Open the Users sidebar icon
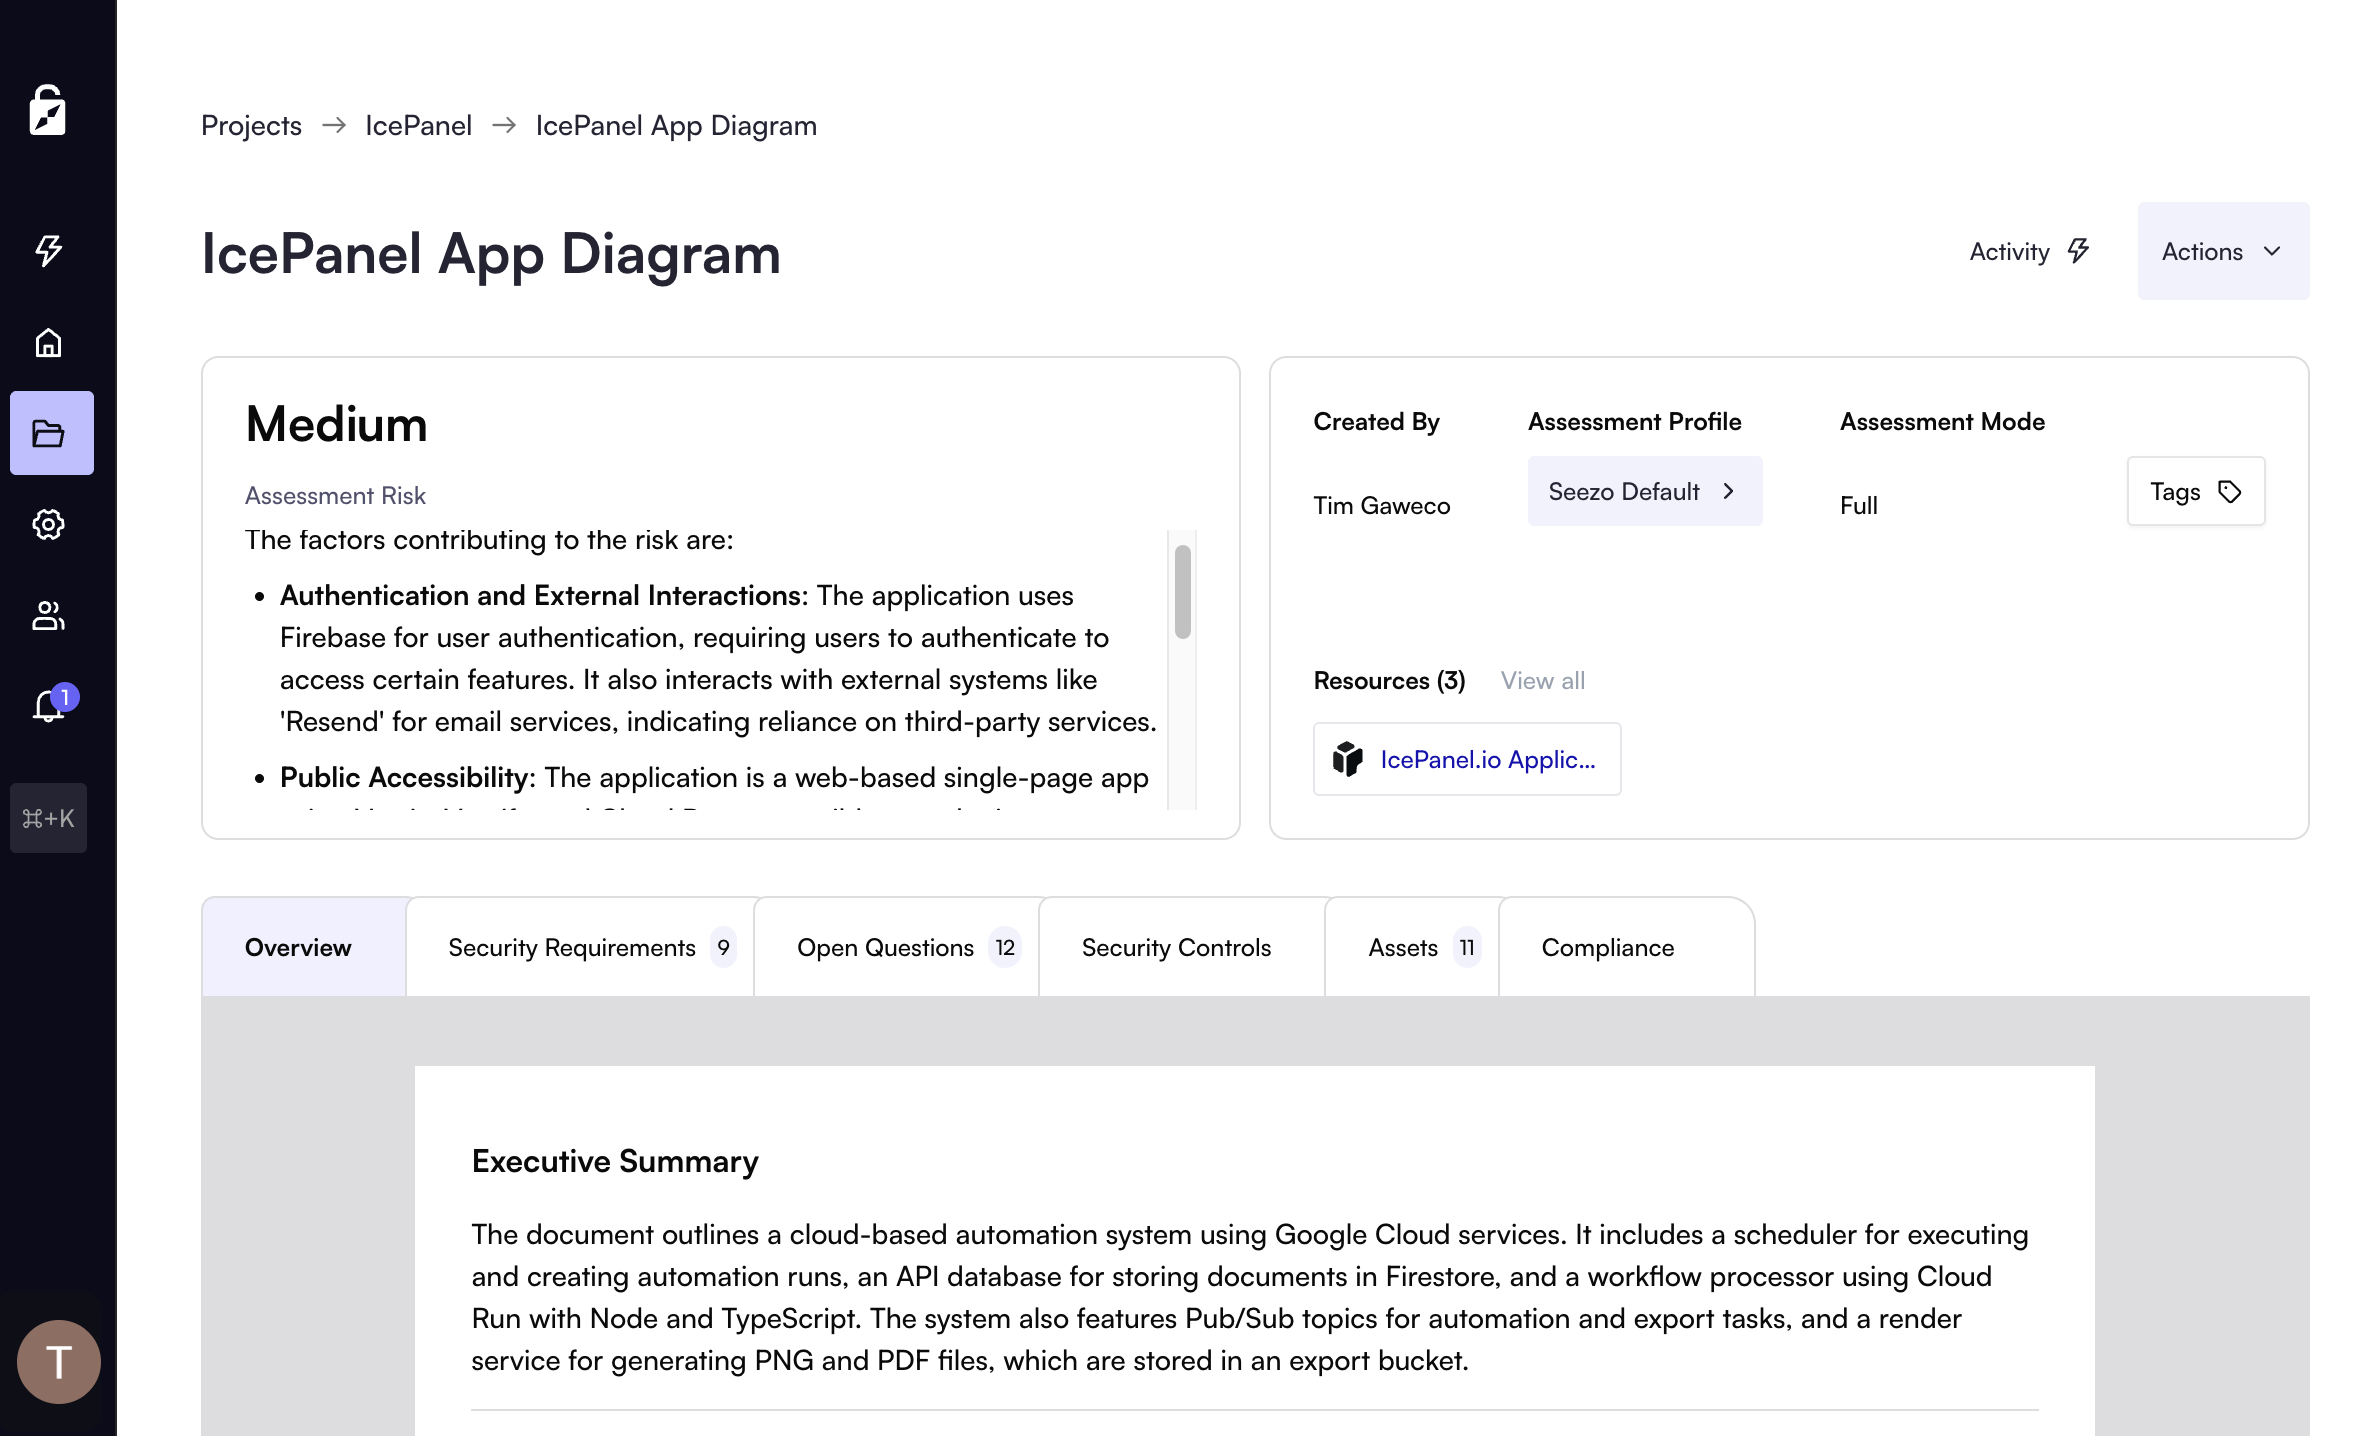 click(48, 615)
